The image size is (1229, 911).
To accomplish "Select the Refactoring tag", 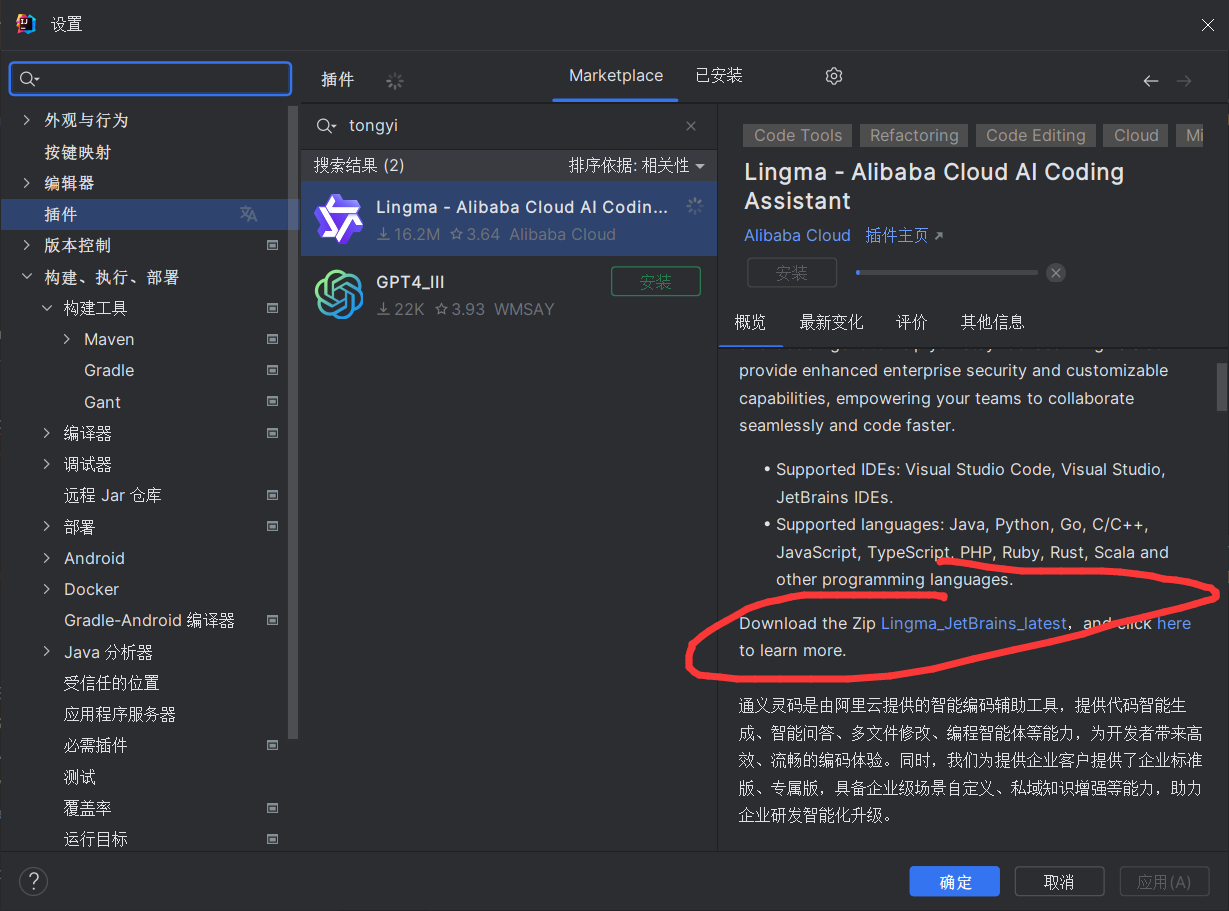I will coord(914,135).
